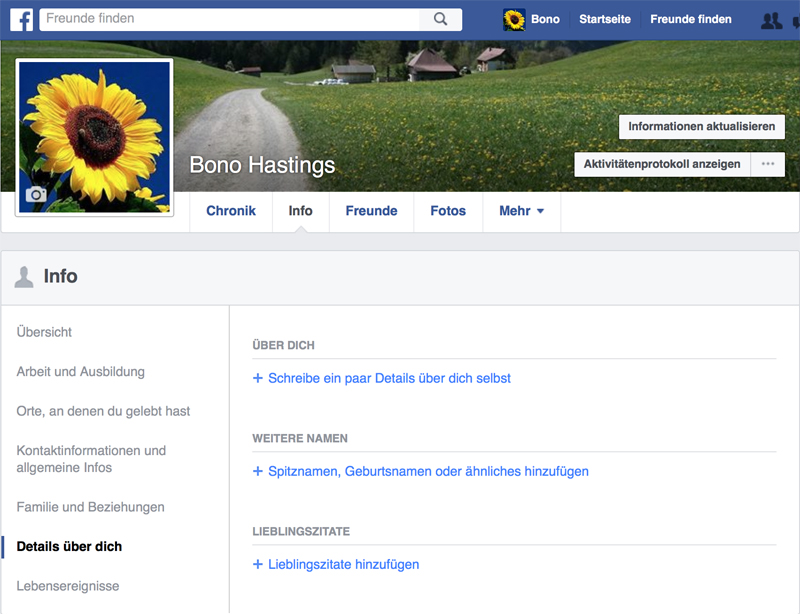This screenshot has height=614, width=800.
Task: Click the LIEBLINGSZITATE heading
Action: (x=301, y=531)
